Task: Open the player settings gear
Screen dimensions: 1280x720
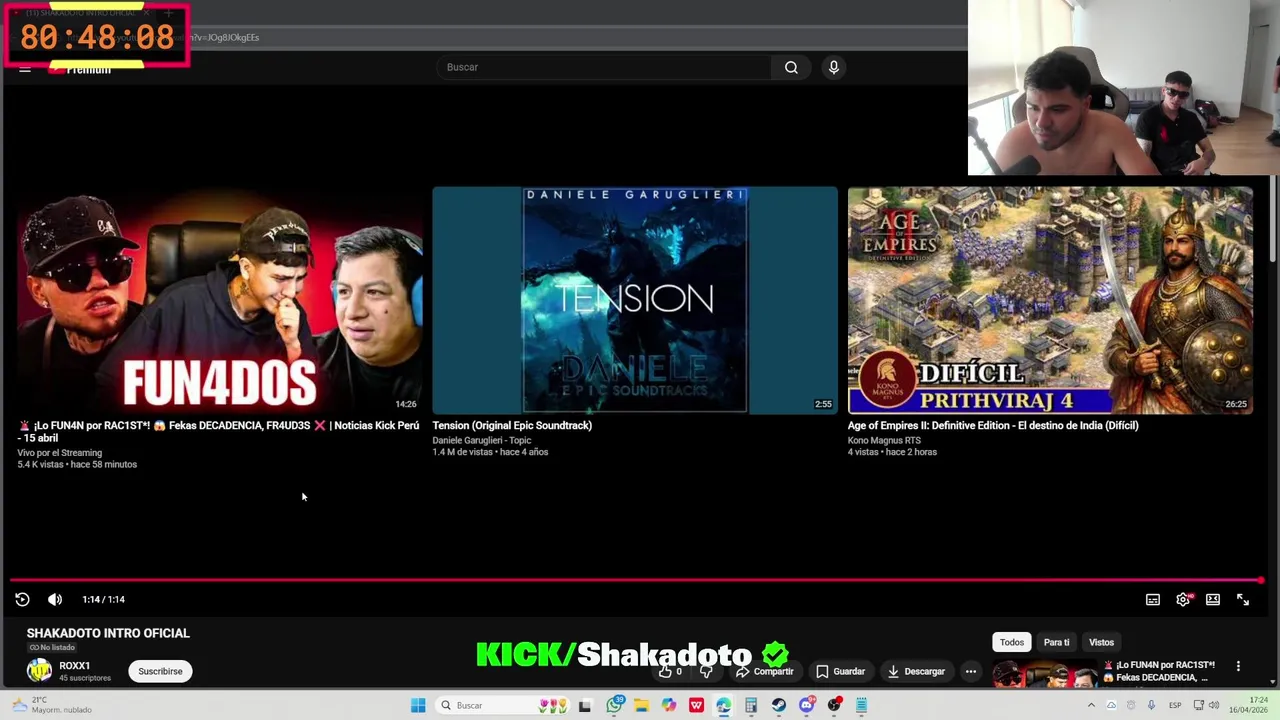Action: click(1183, 599)
